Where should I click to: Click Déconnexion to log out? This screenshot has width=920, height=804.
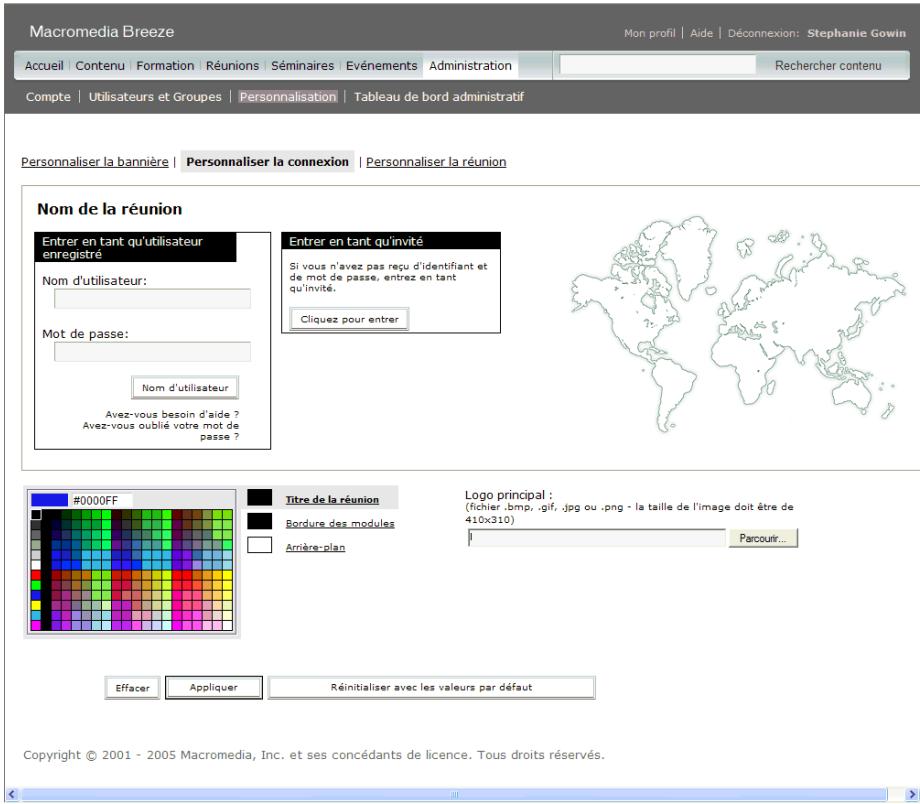[763, 33]
